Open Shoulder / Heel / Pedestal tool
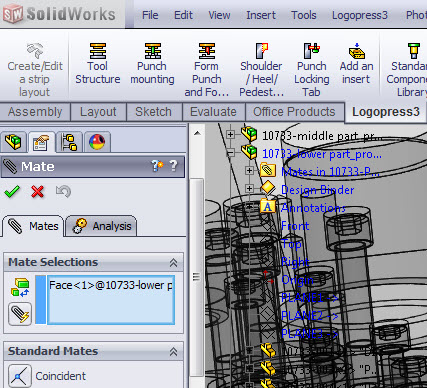The image size is (427, 388). pyautogui.click(x=261, y=70)
